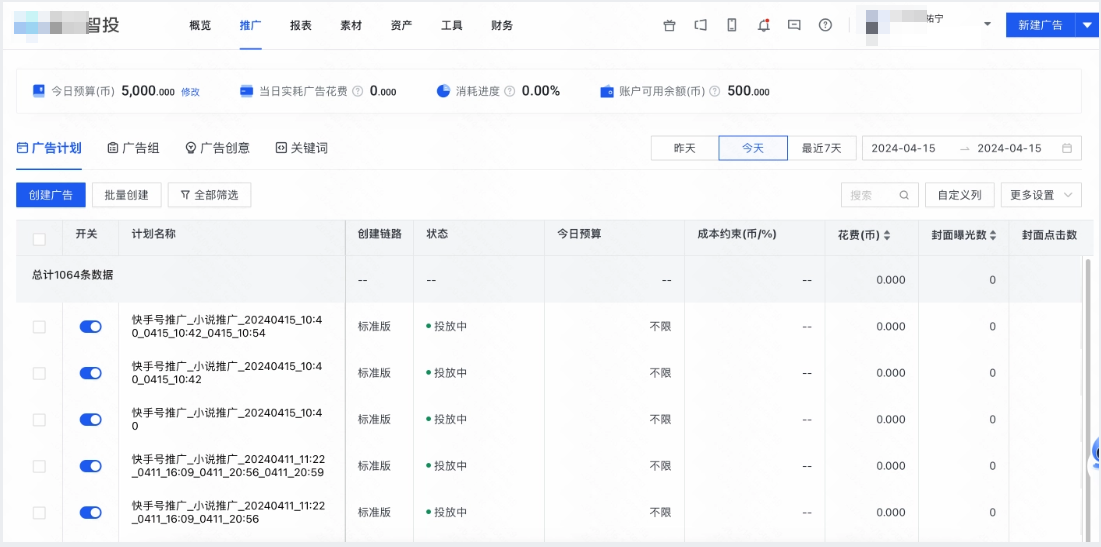Sort by 封面曝光数 column arrows

pyautogui.click(x=993, y=236)
